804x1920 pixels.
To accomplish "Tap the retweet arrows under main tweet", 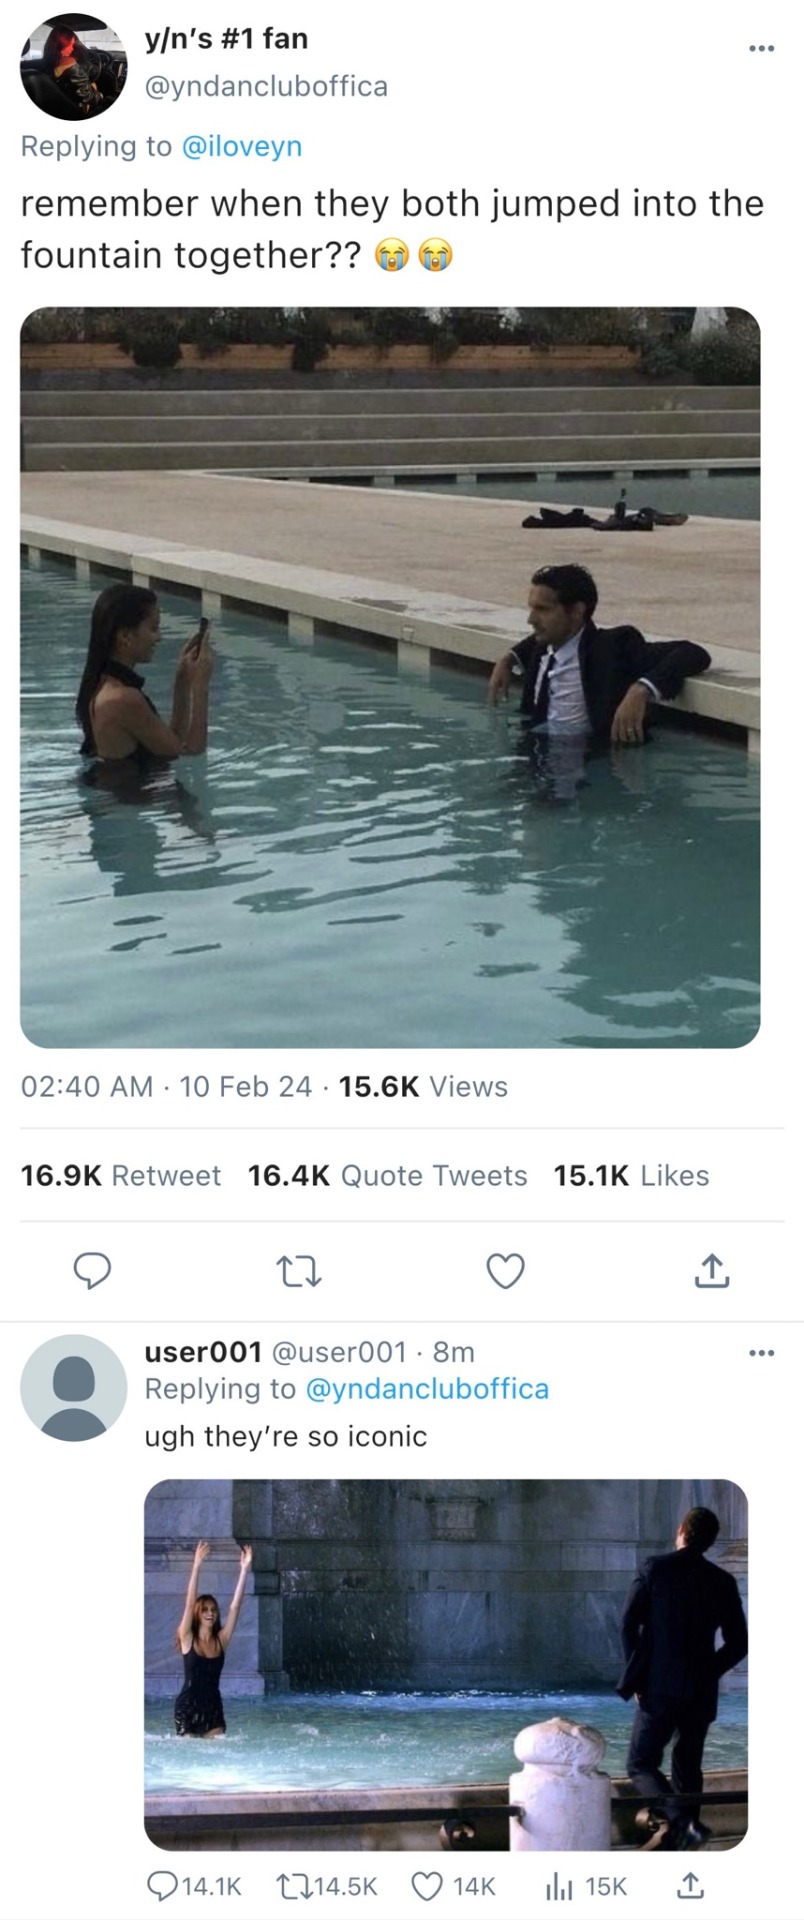I will click(x=298, y=1271).
